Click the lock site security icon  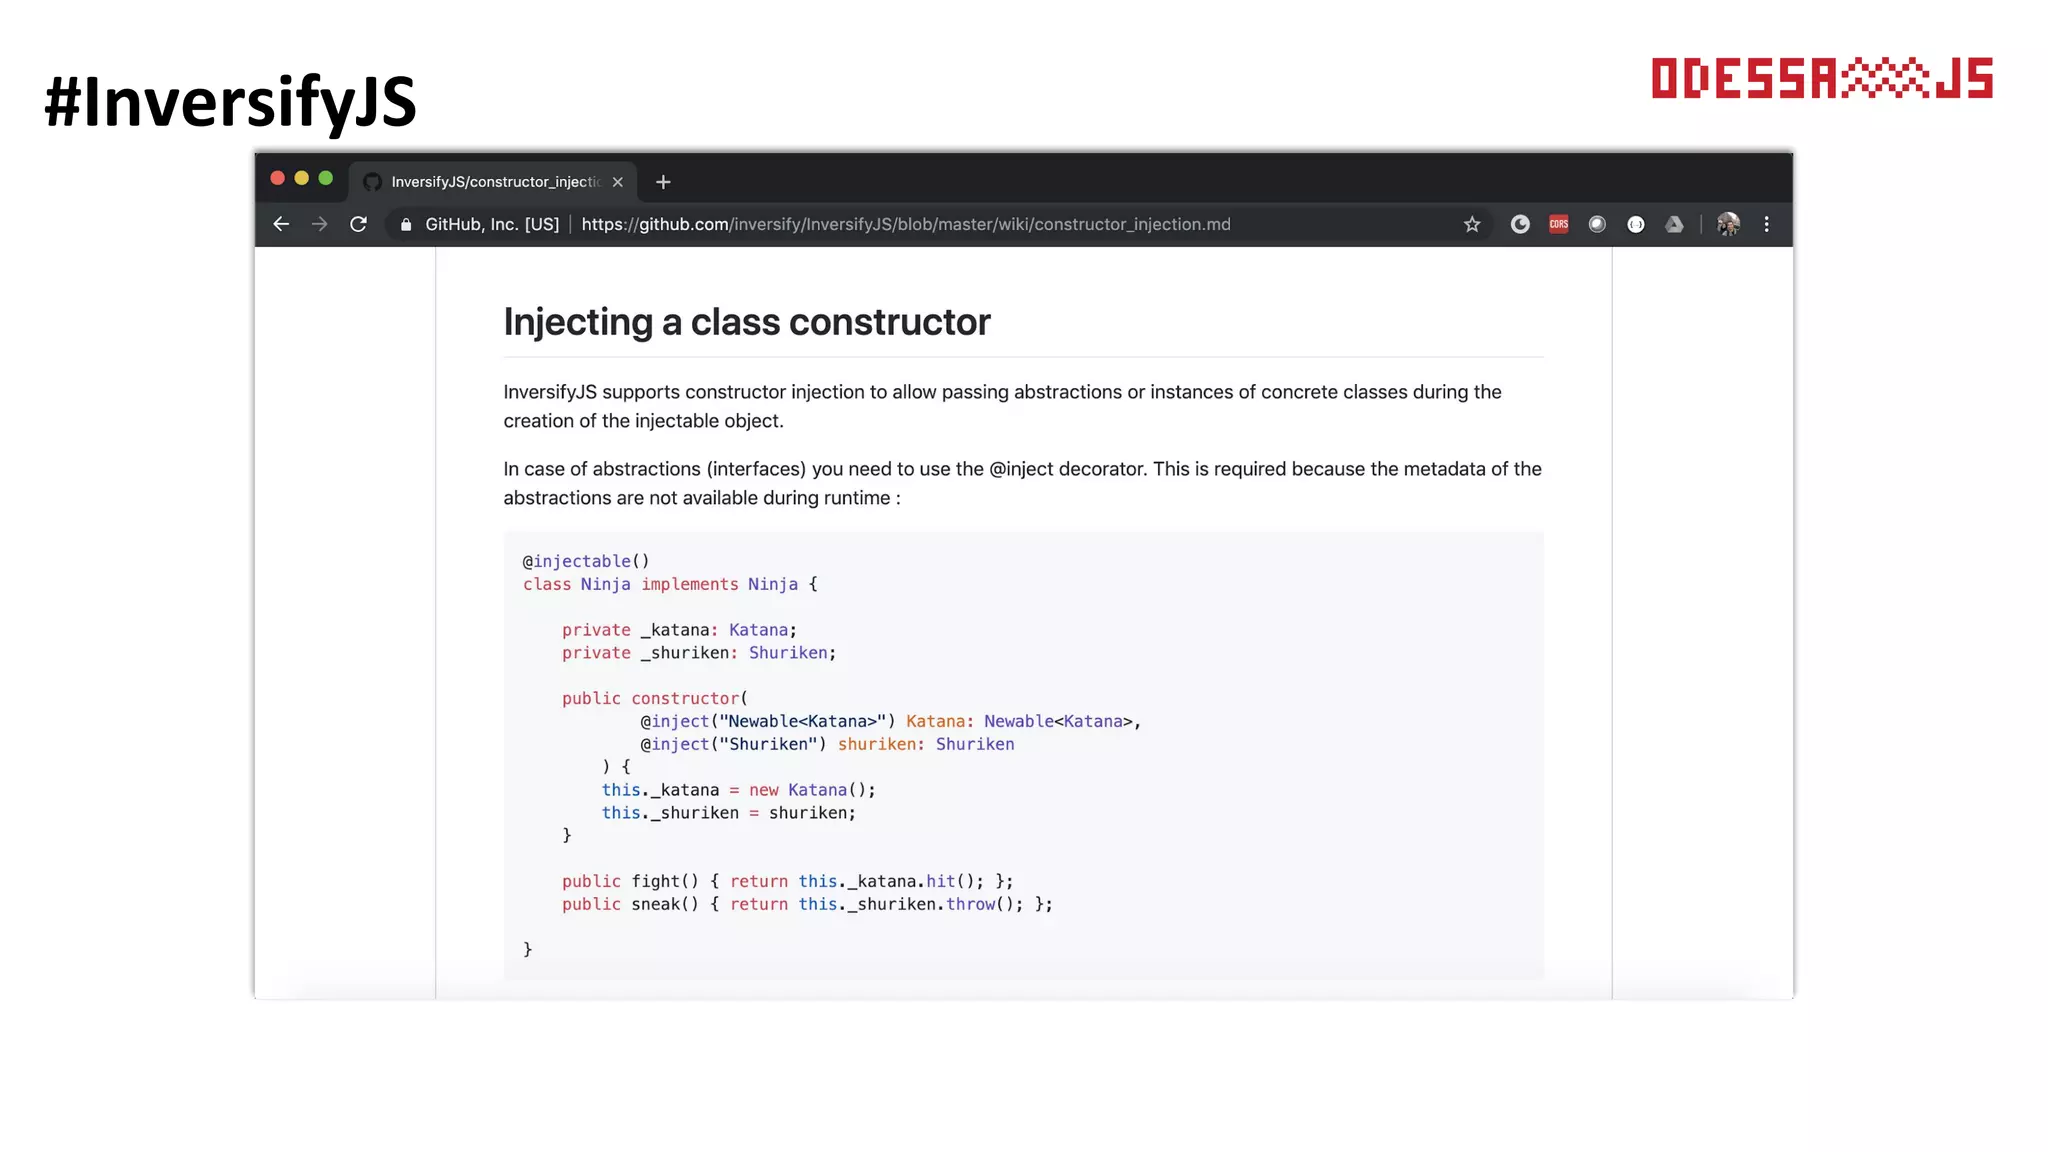pos(406,224)
